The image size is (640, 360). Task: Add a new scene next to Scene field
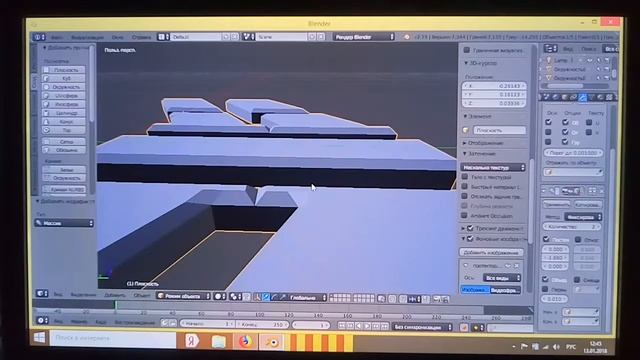312,37
